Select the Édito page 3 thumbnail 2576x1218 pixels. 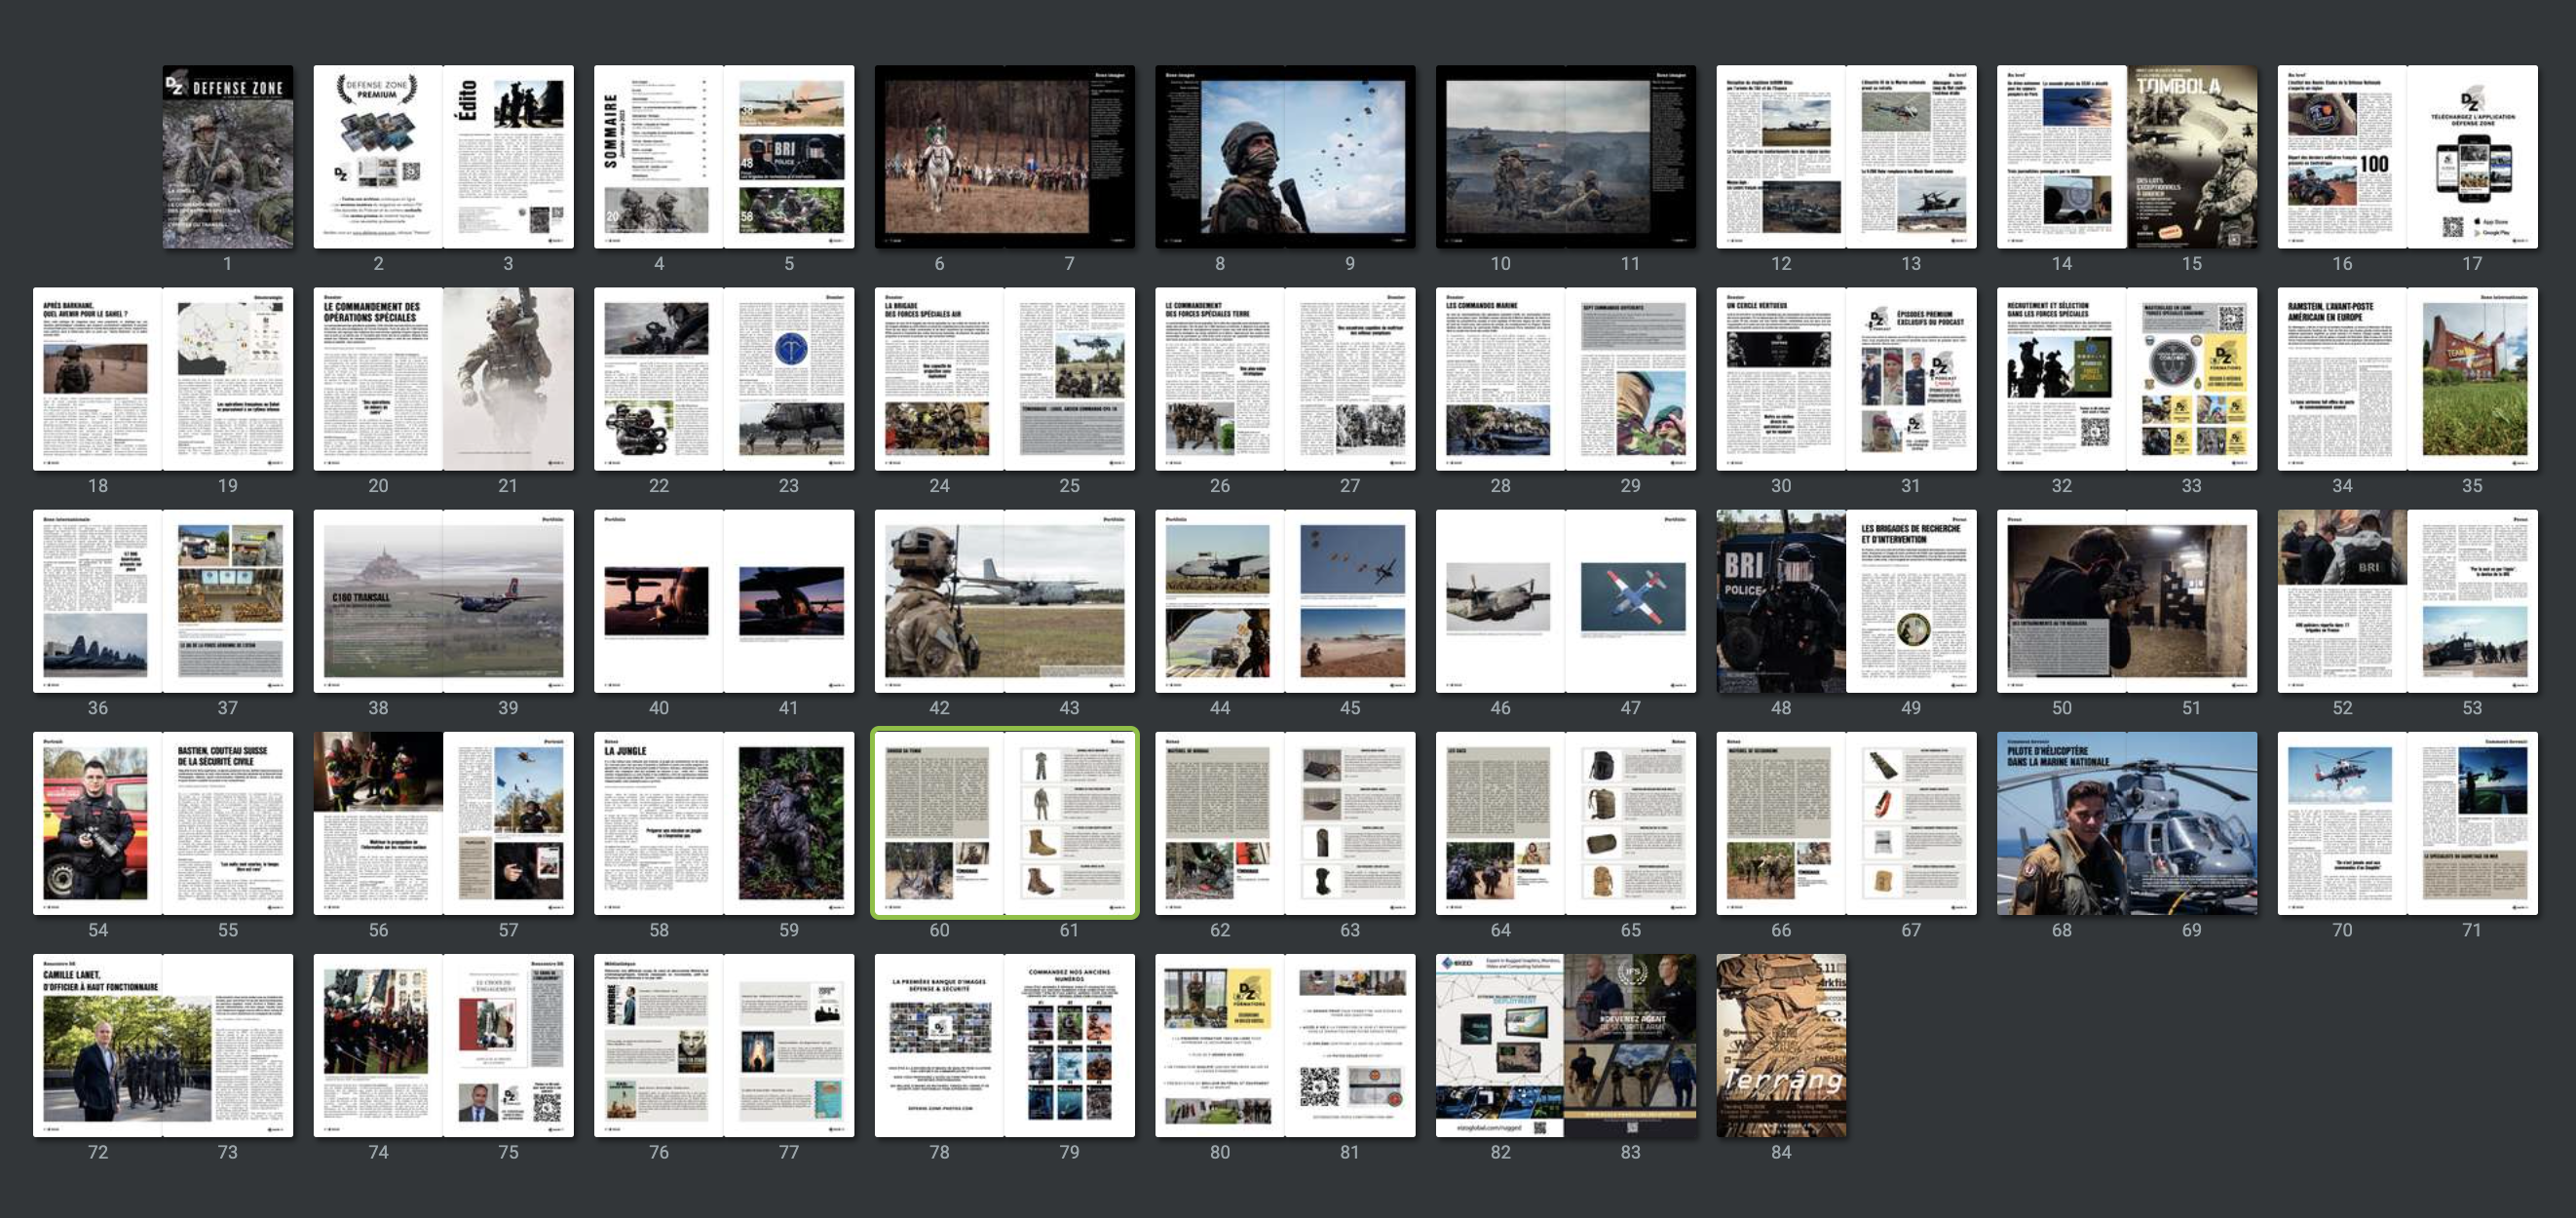(x=508, y=157)
